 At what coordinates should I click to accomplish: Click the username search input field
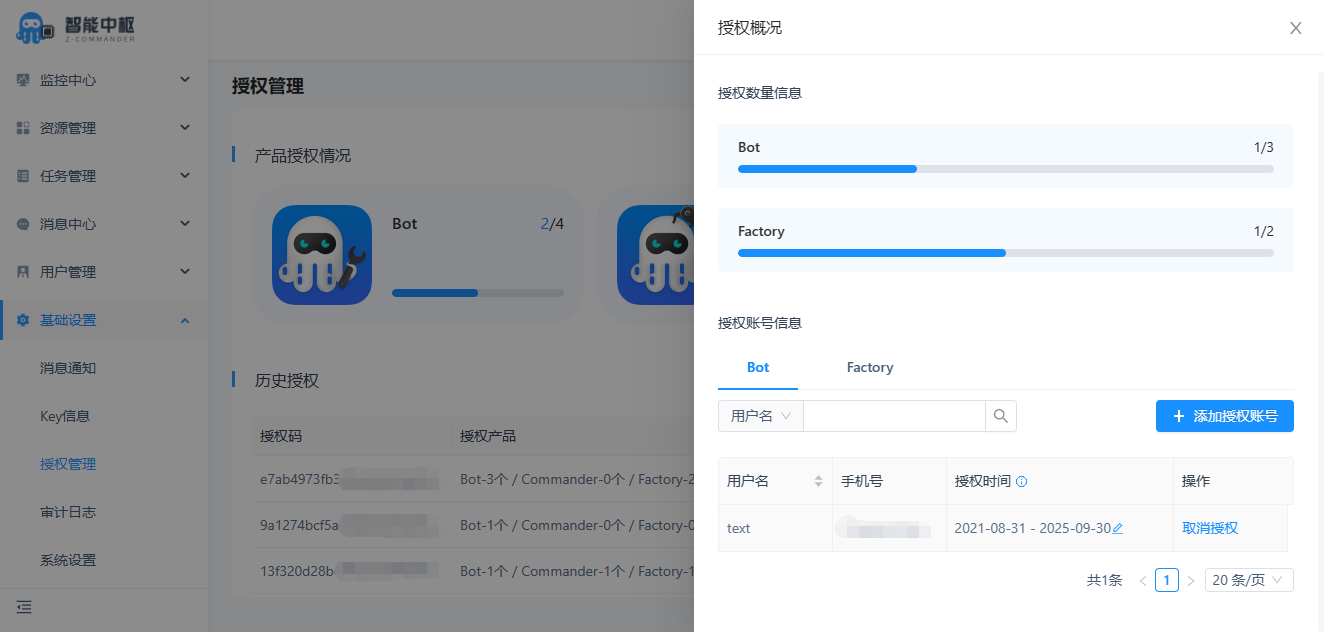click(894, 416)
